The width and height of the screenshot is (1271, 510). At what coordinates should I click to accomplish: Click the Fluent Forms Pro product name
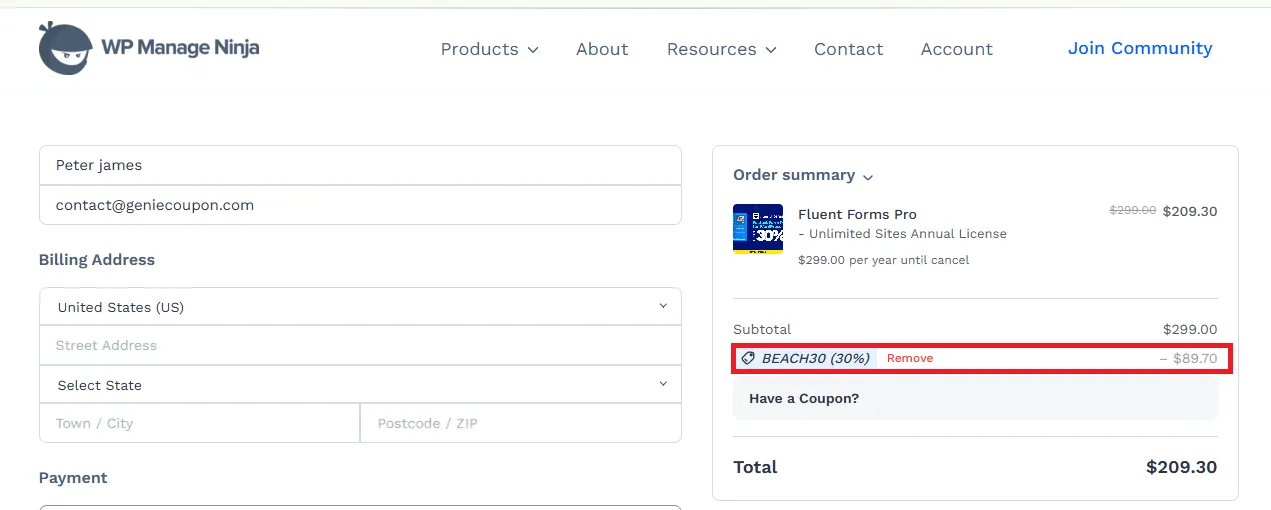click(857, 214)
